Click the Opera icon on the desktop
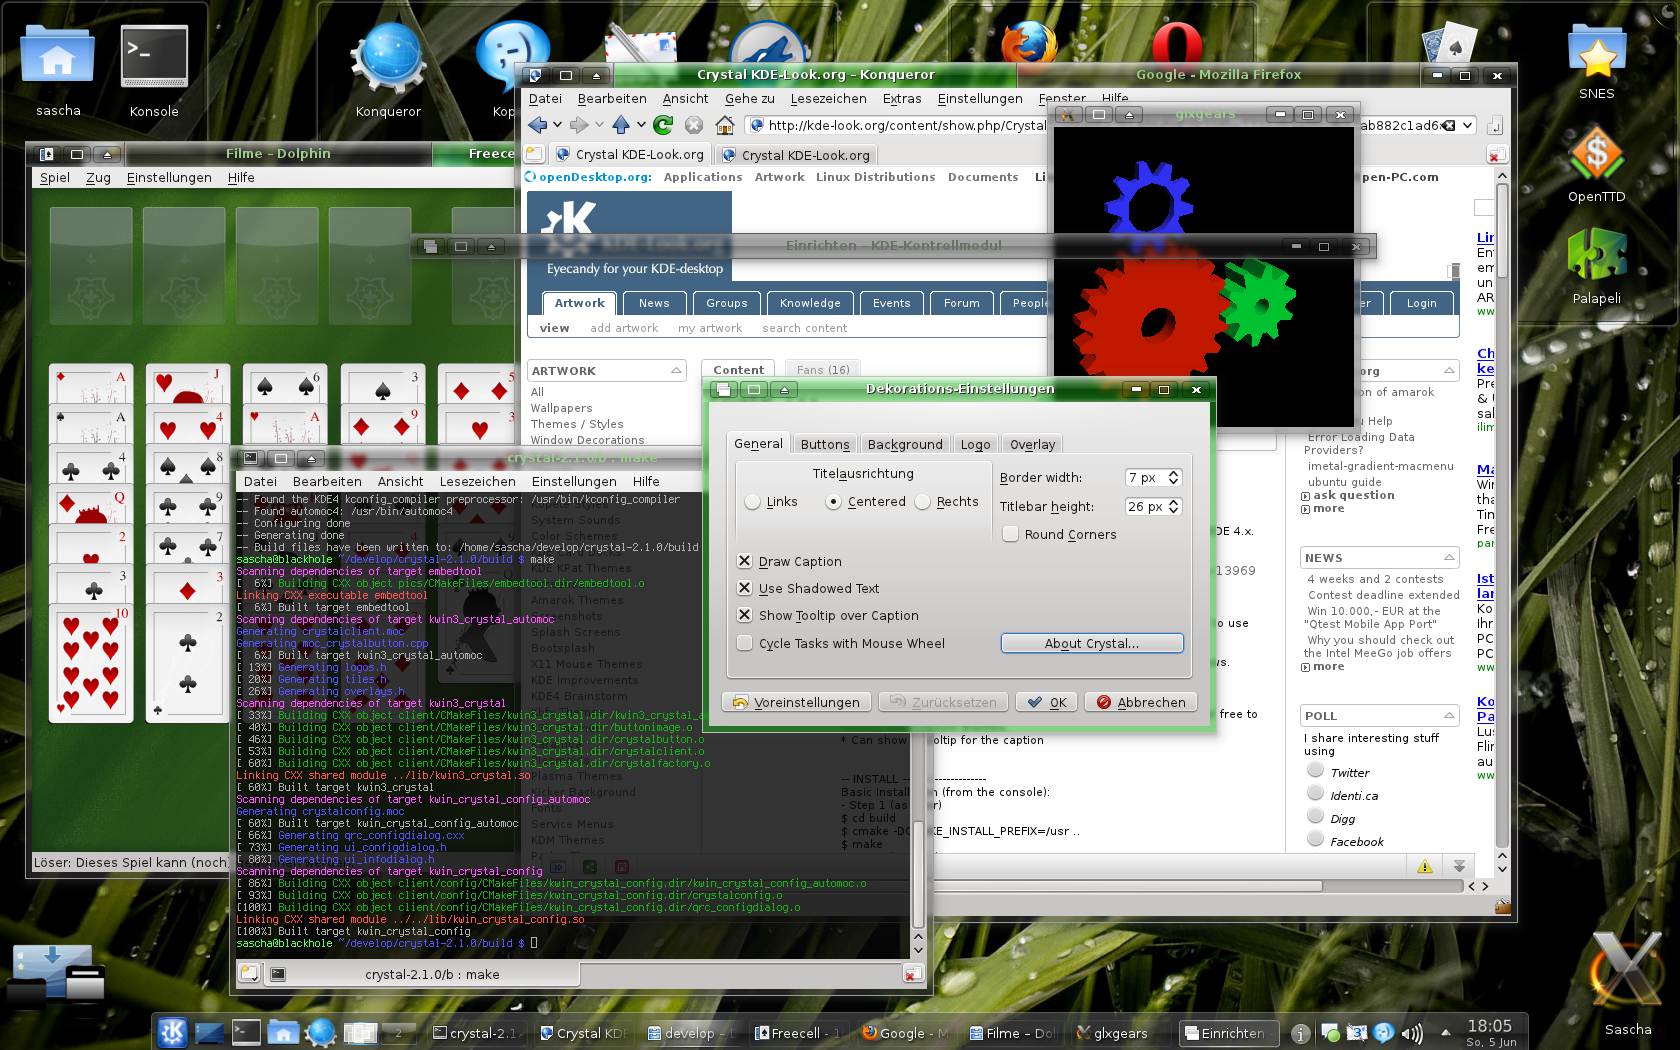This screenshot has height=1050, width=1680. (1176, 45)
